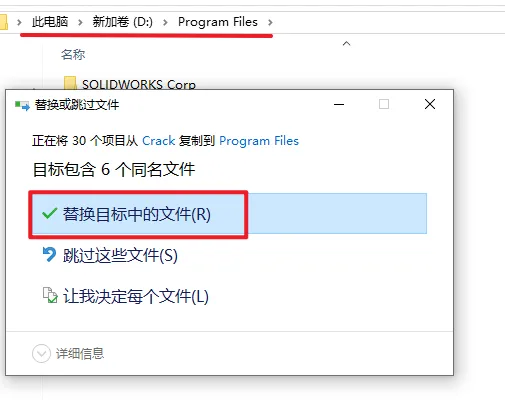Viewport: 505px width, 400px height.
Task: Click the copy-transfer icon in dialog title bar
Action: pyautogui.click(x=22, y=105)
